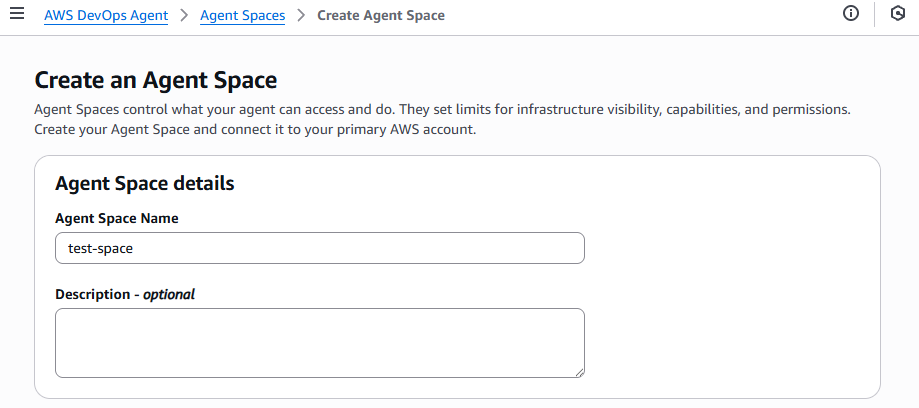Click the sentence about primary AWS account
Screen dimensions: 919x408
pos(255,130)
